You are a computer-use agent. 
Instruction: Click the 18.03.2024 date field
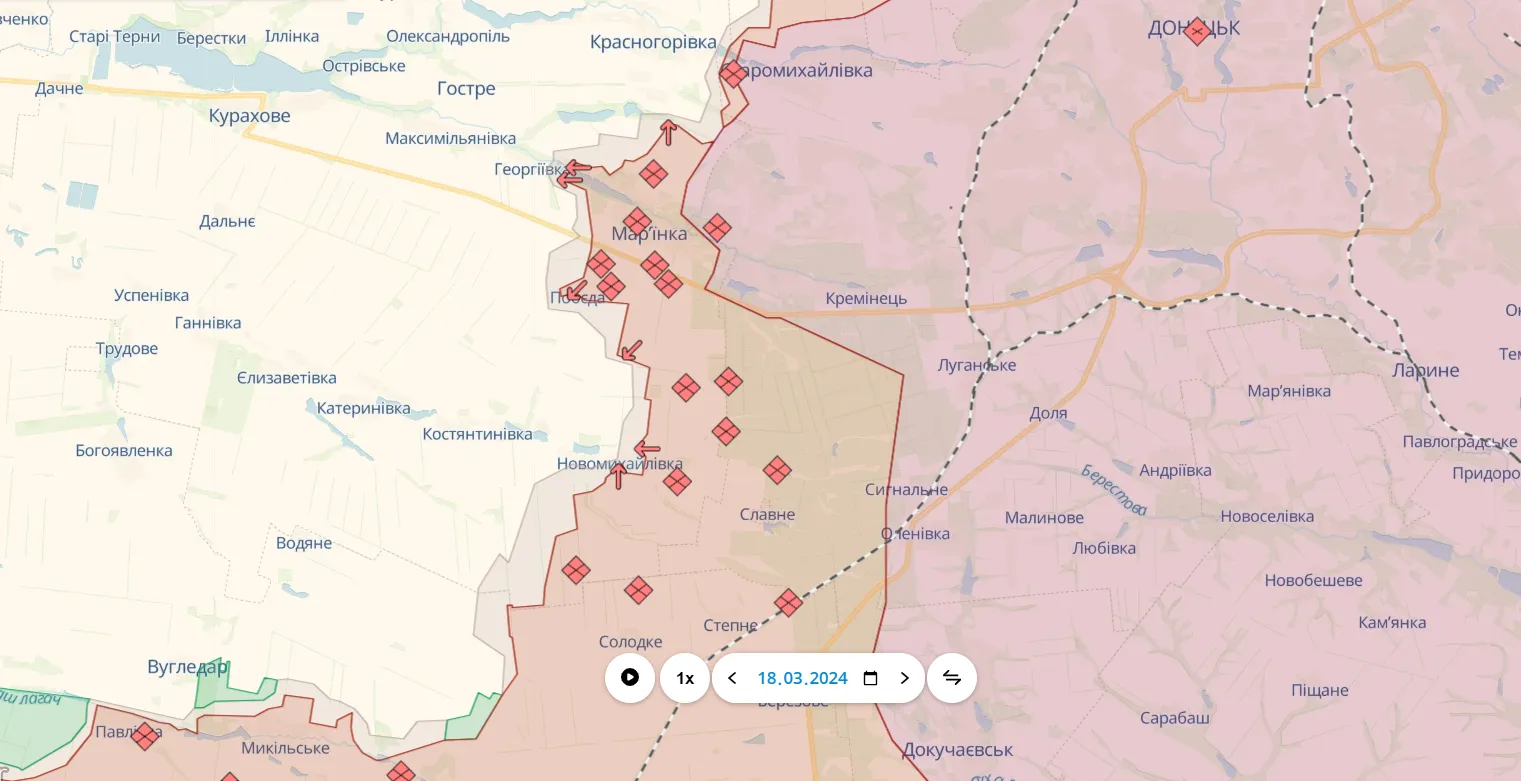click(802, 678)
